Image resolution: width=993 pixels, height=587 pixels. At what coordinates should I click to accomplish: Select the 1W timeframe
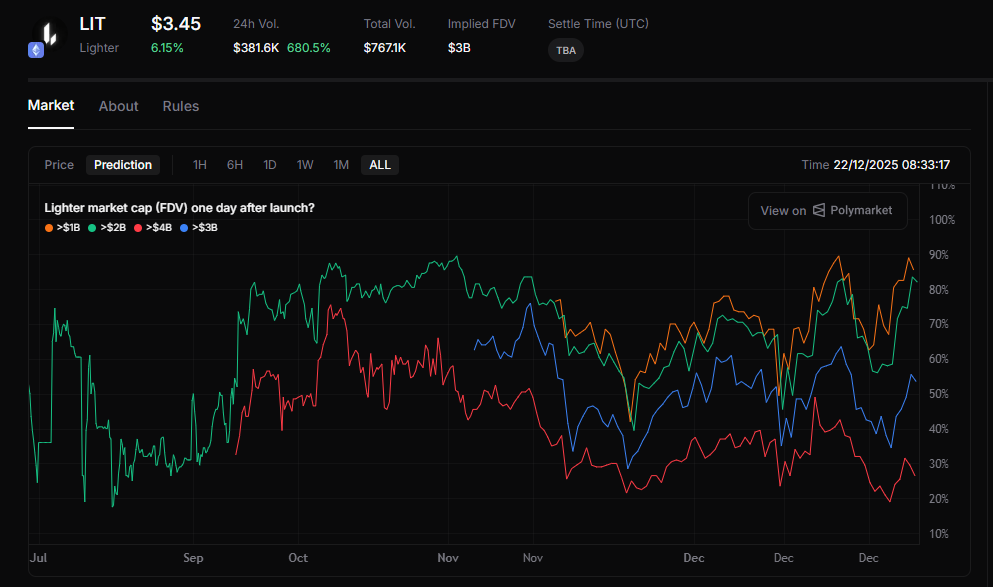[x=305, y=164]
